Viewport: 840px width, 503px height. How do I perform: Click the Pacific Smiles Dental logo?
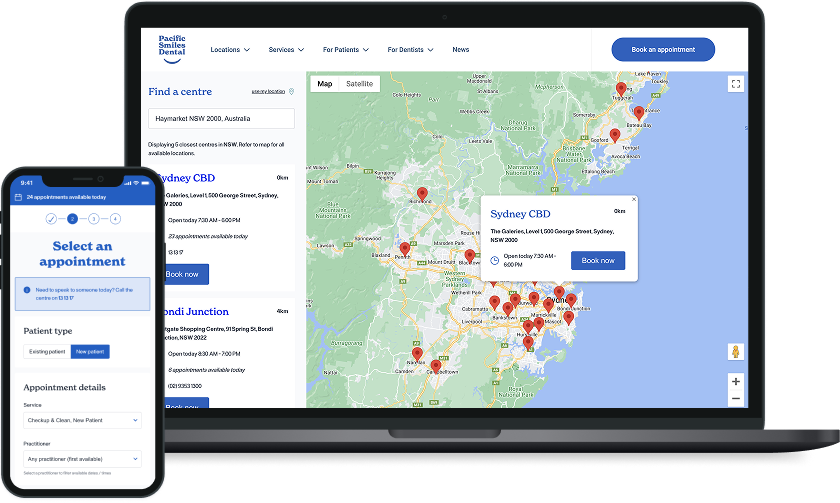coord(171,49)
